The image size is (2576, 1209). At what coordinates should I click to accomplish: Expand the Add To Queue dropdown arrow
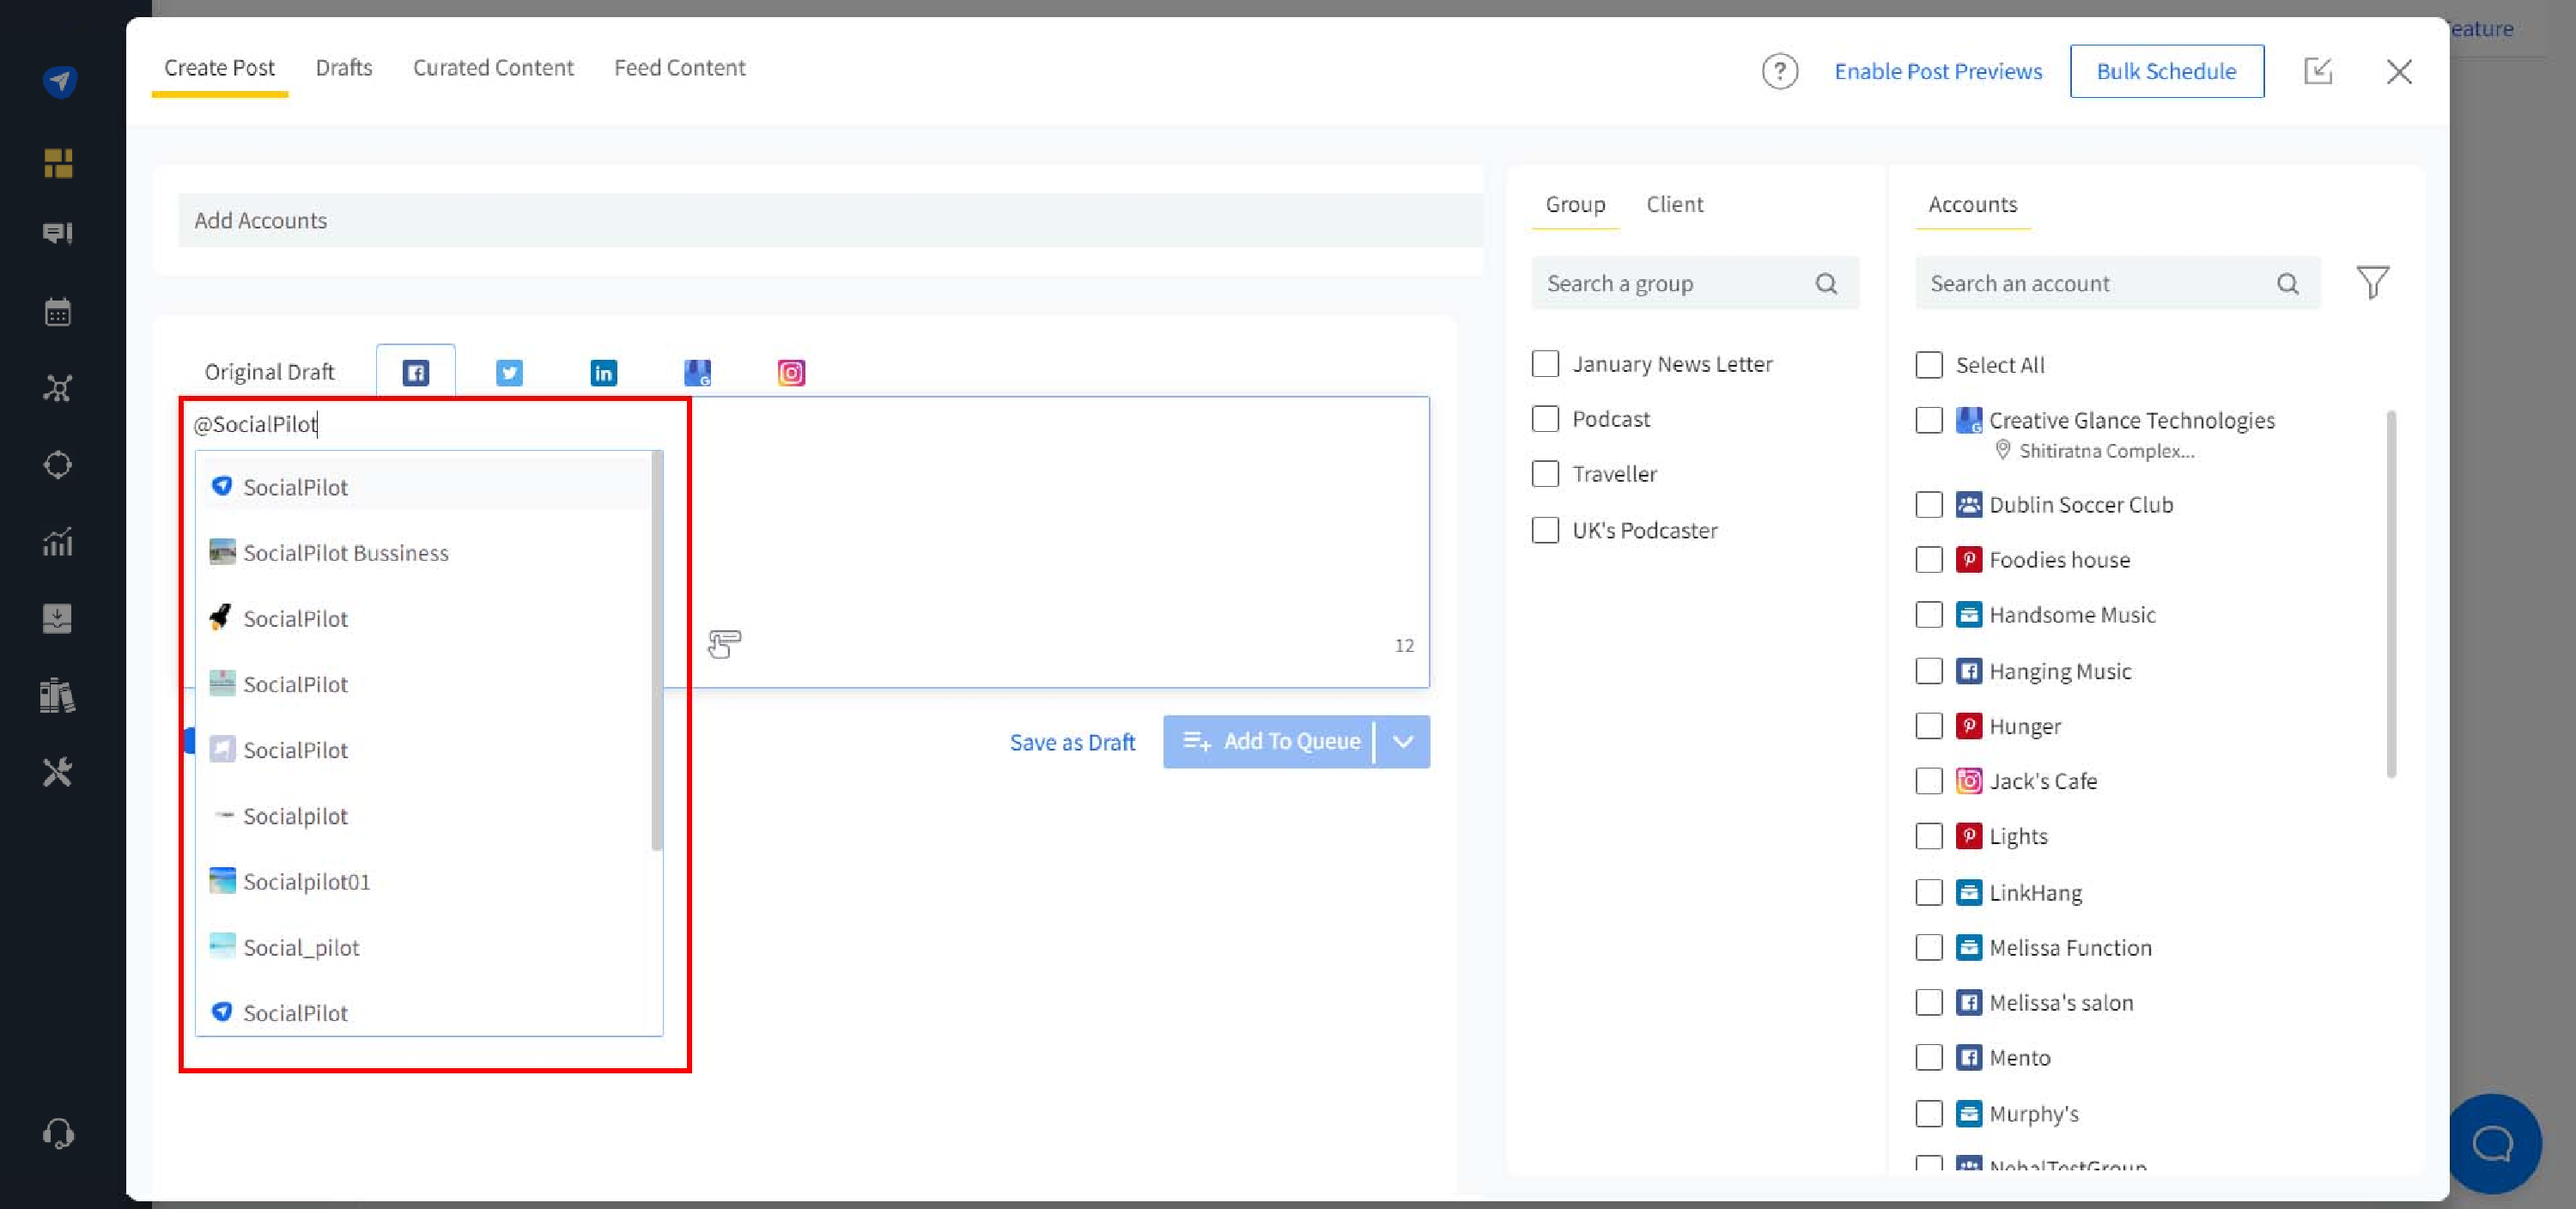coord(1403,742)
